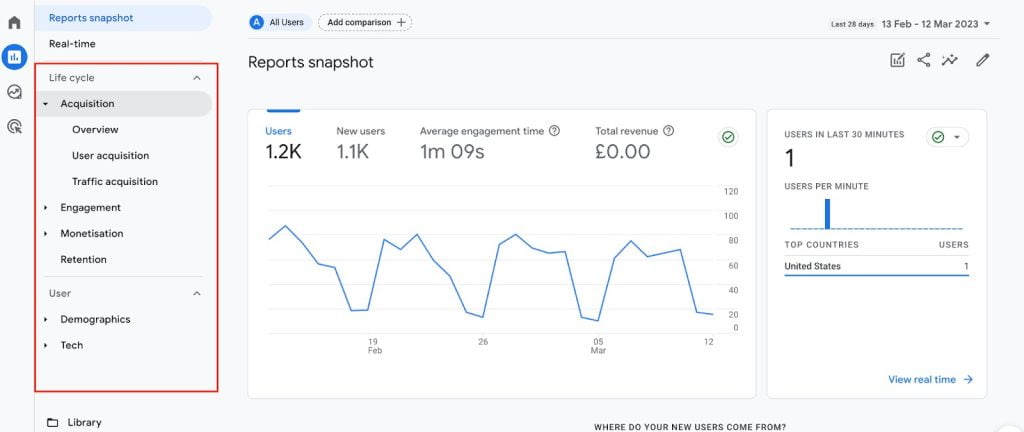Screen dimensions: 1024x432
Task: Open the date range dropdown
Action: [x=987, y=23]
